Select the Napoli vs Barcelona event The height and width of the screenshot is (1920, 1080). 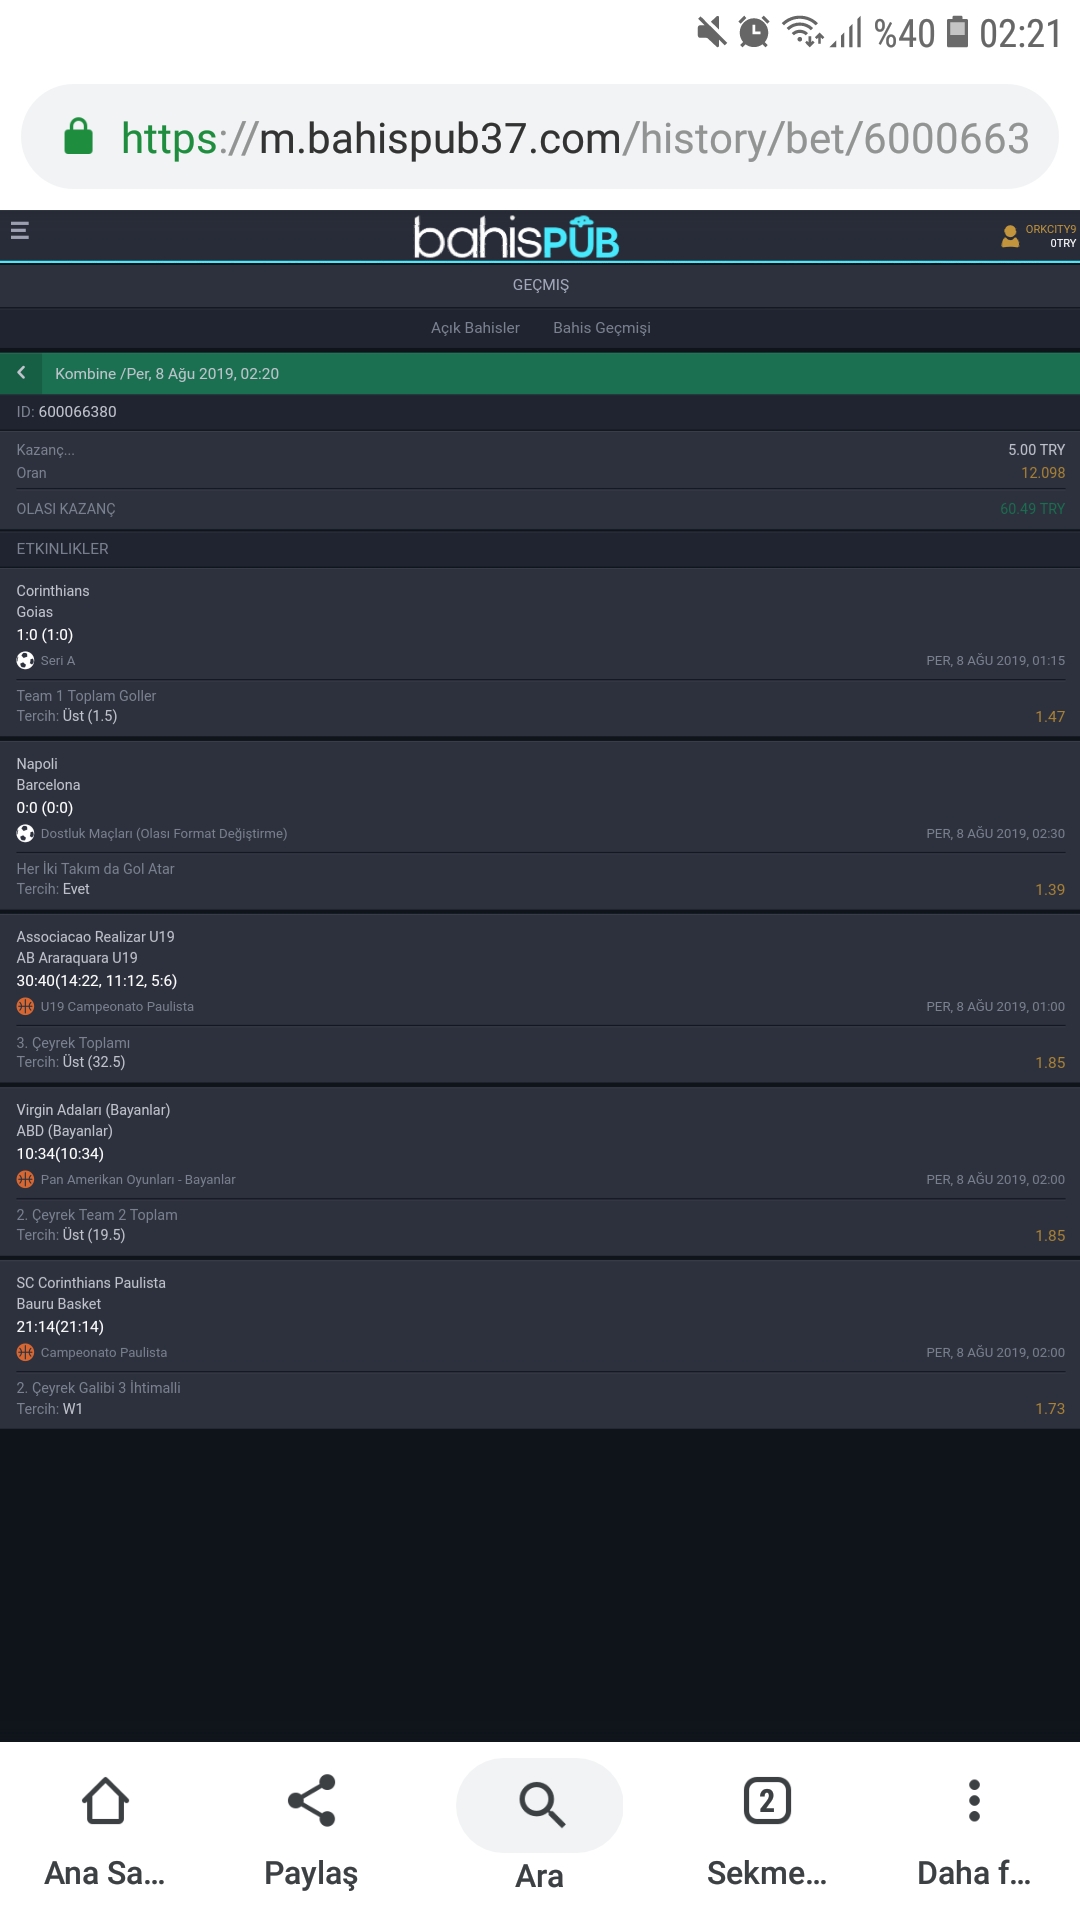click(540, 797)
